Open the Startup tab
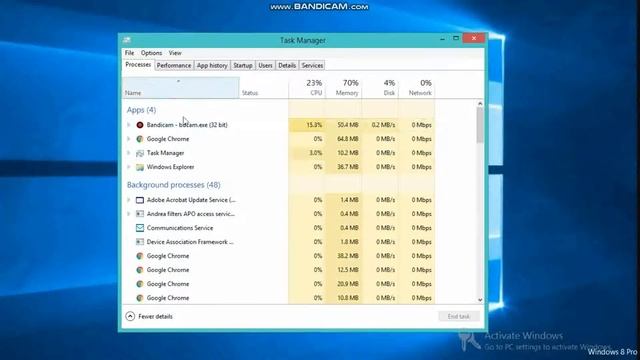Viewport: 640px width, 360px height. tap(242, 65)
